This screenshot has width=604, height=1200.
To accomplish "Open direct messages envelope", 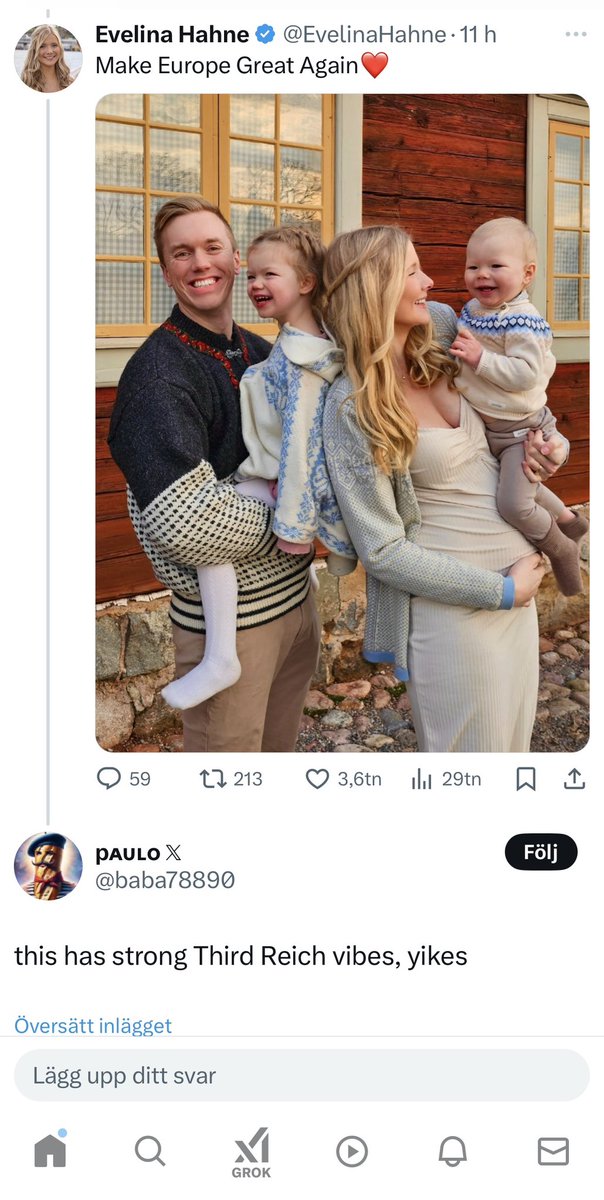I will pyautogui.click(x=553, y=1151).
